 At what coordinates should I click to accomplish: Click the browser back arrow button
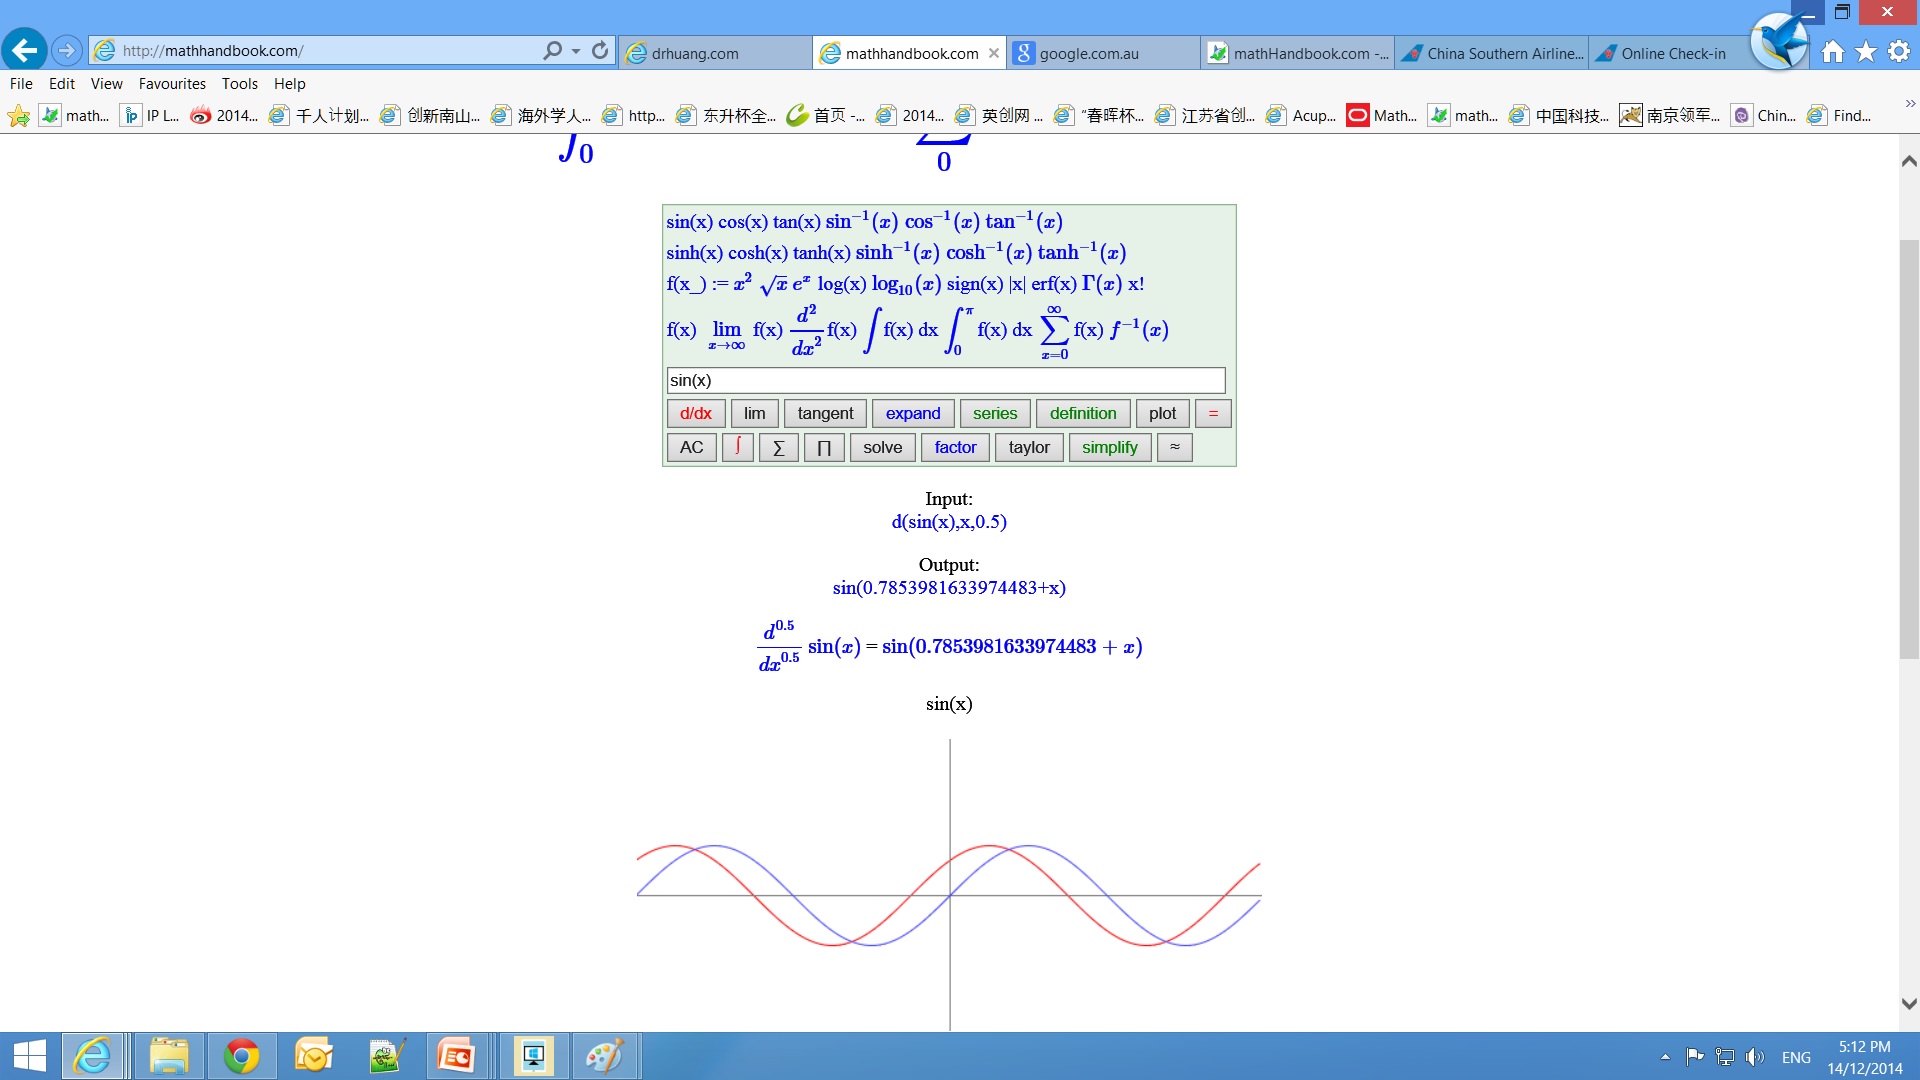[24, 50]
